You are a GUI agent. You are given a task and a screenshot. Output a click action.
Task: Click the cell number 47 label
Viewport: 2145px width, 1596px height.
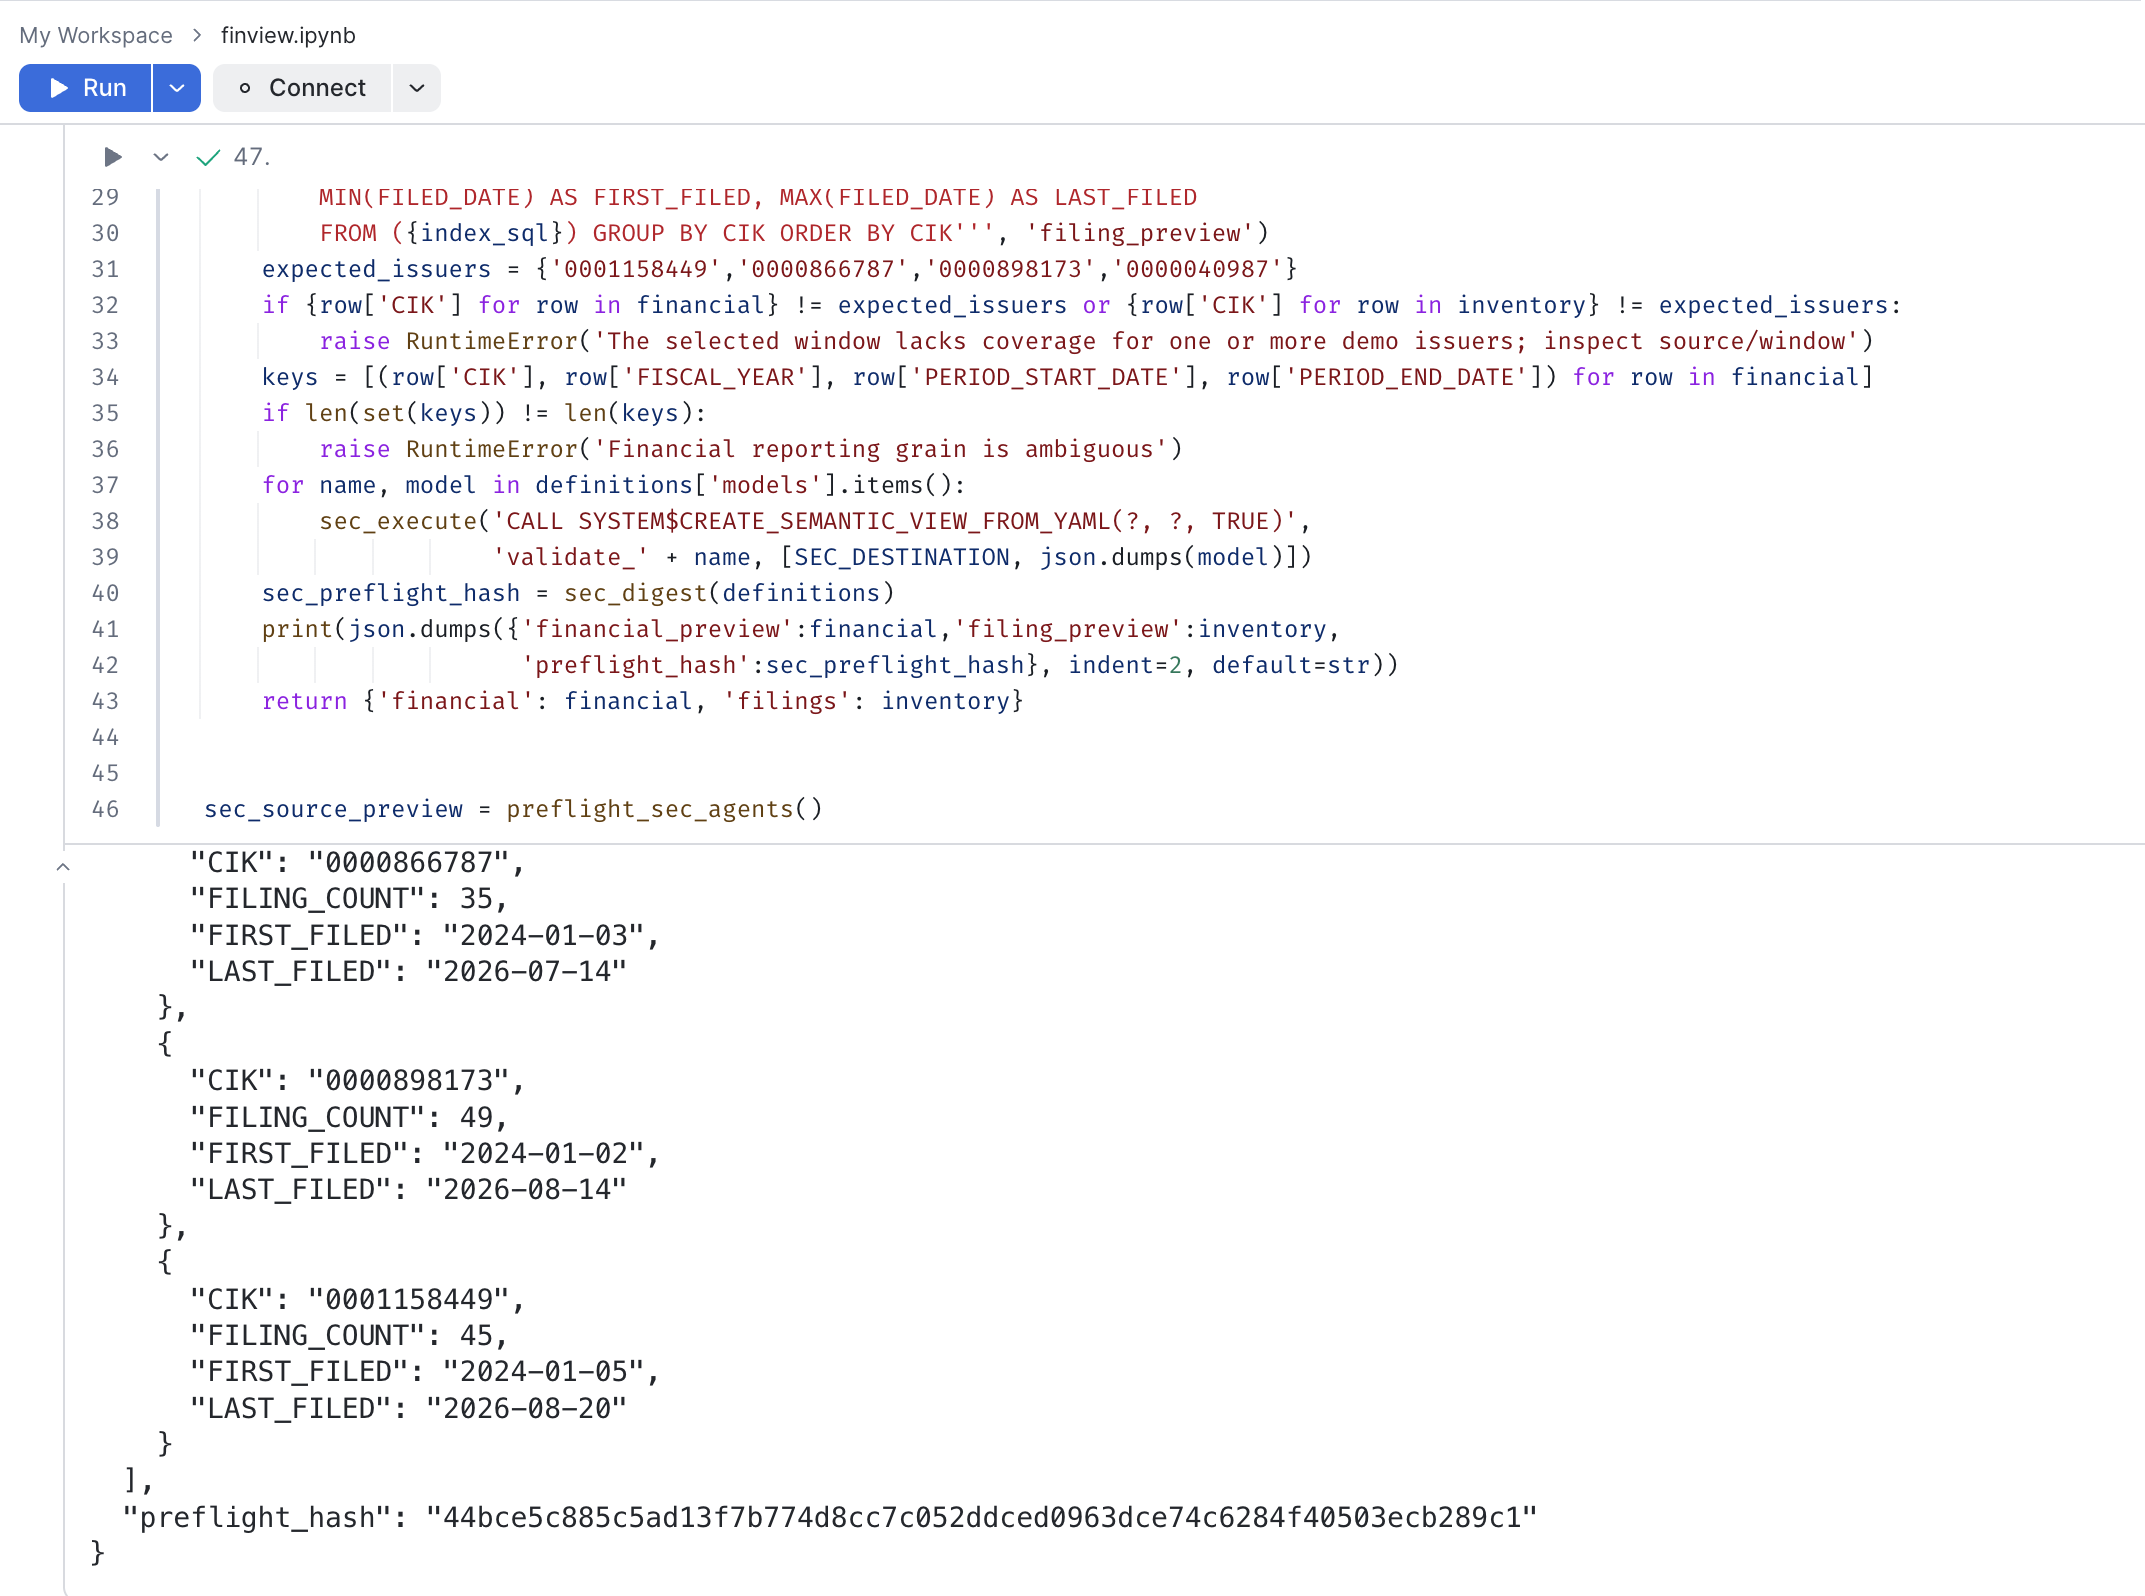pyautogui.click(x=251, y=157)
